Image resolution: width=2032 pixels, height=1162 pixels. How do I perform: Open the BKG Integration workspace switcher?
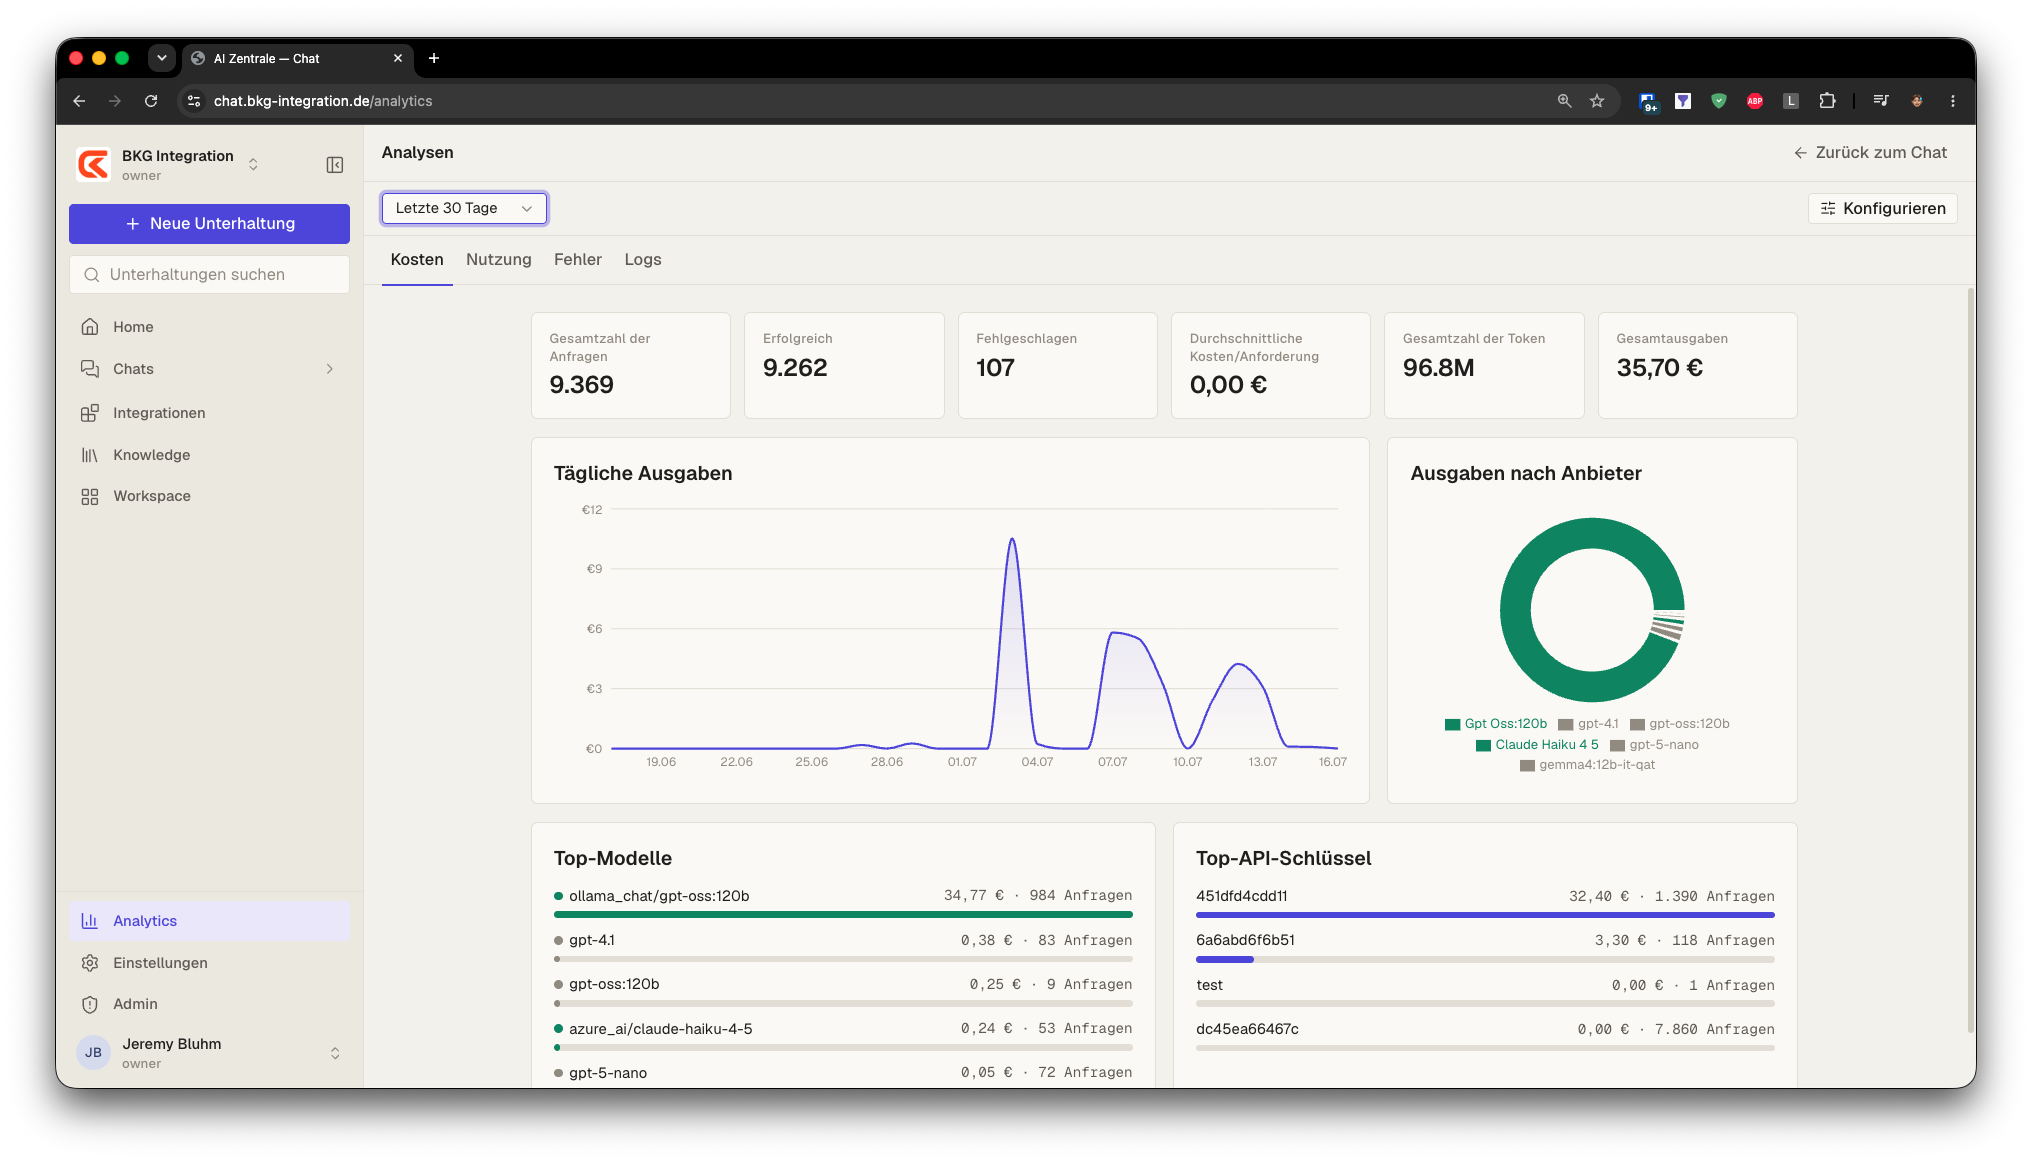[x=168, y=165]
